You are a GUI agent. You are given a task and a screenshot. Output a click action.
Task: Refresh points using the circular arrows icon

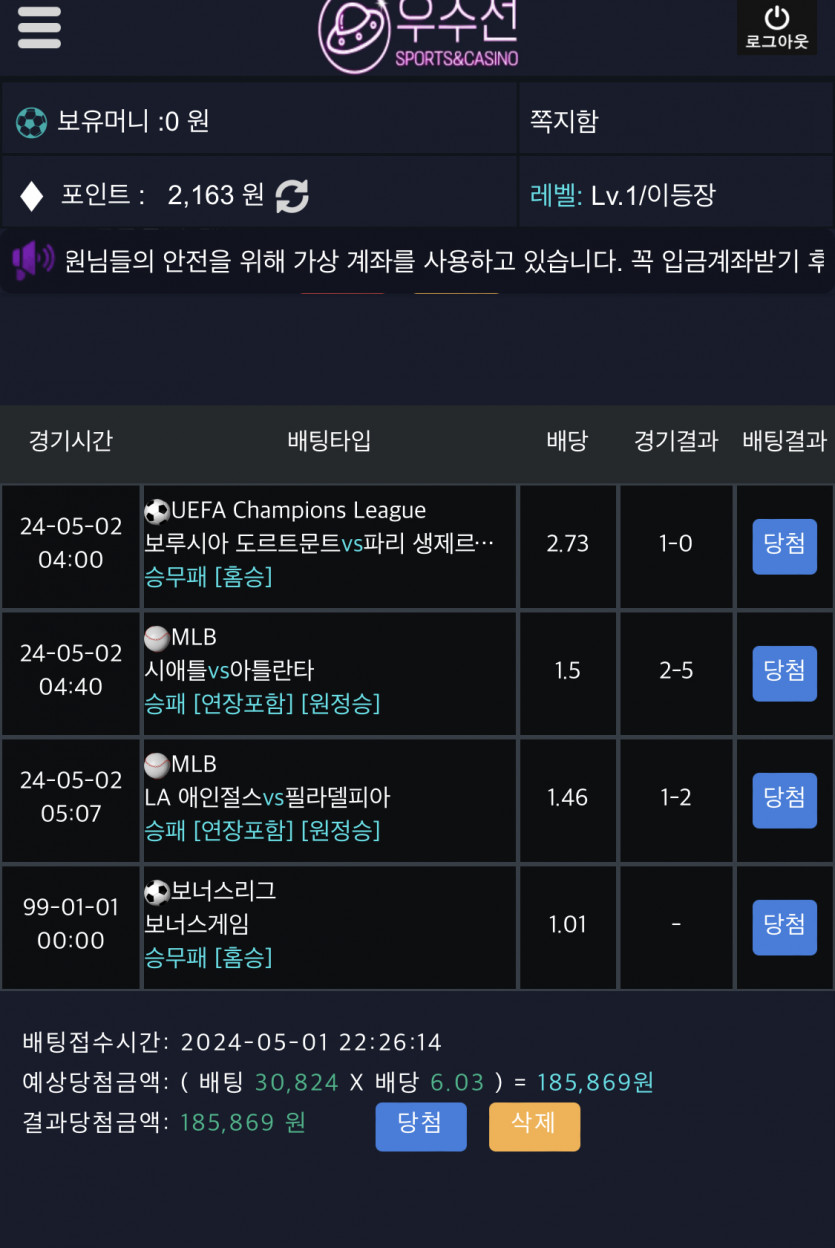tap(292, 195)
